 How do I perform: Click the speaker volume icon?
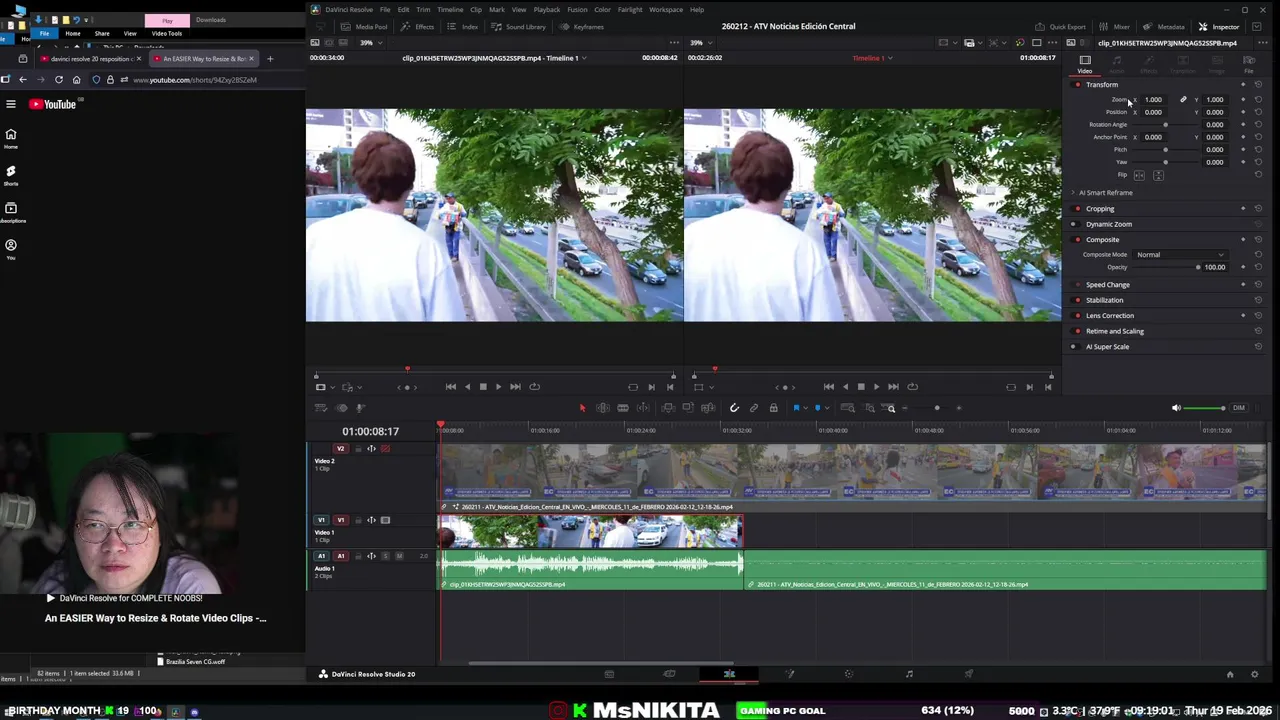1176,408
